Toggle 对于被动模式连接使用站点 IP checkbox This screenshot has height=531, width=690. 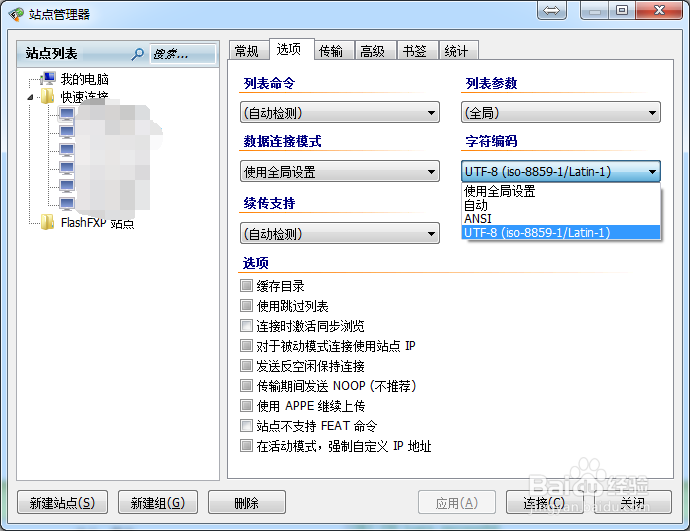(x=246, y=345)
